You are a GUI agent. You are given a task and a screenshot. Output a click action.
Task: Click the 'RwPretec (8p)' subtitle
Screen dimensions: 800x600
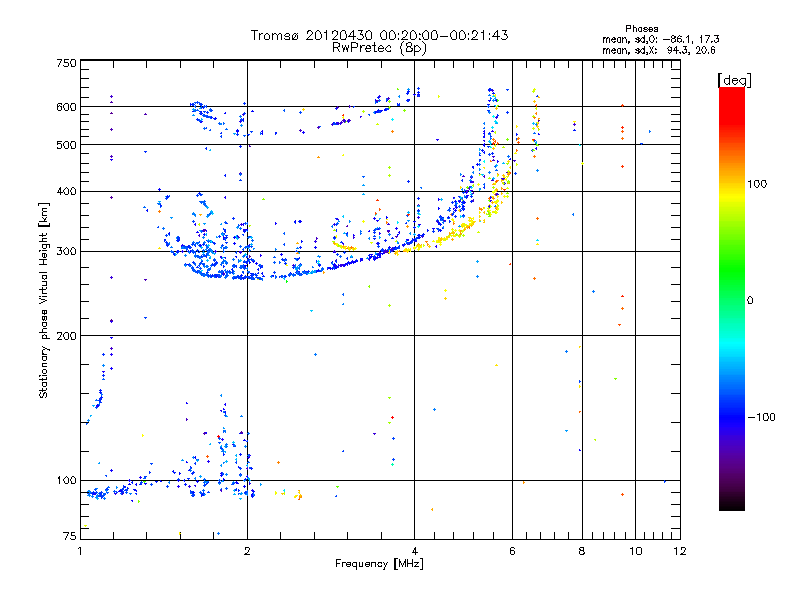379,48
